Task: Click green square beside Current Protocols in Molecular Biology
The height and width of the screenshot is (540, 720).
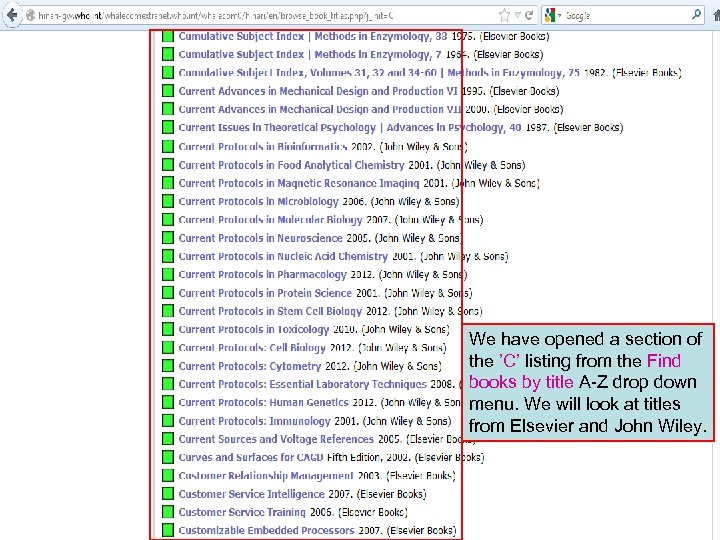Action: click(x=168, y=219)
